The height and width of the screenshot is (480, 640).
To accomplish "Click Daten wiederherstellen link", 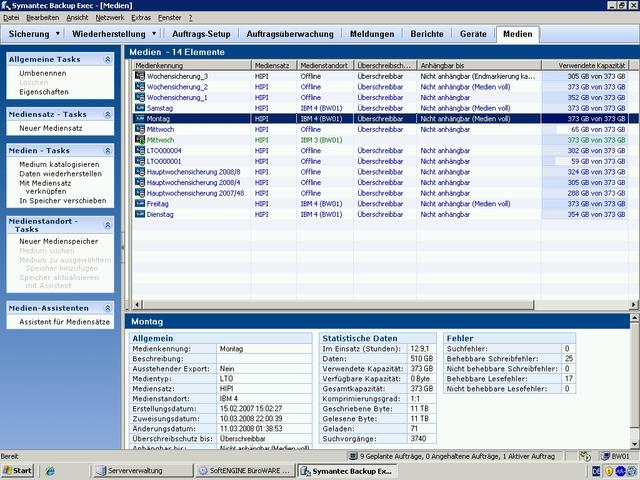I will (60, 173).
